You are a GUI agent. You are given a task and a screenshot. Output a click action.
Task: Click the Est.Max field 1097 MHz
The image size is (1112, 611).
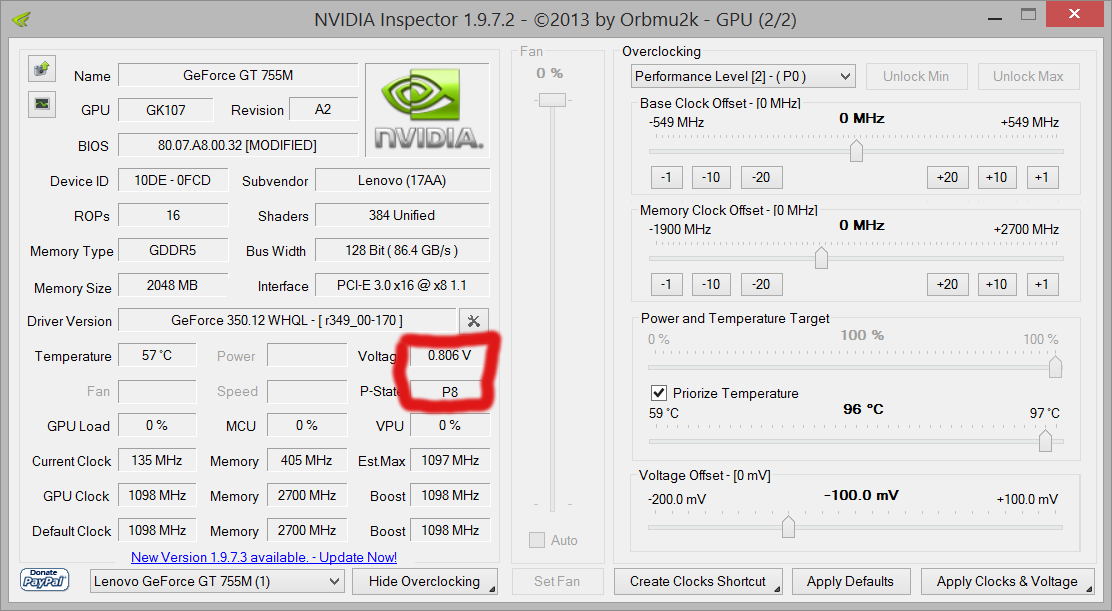tap(450, 460)
